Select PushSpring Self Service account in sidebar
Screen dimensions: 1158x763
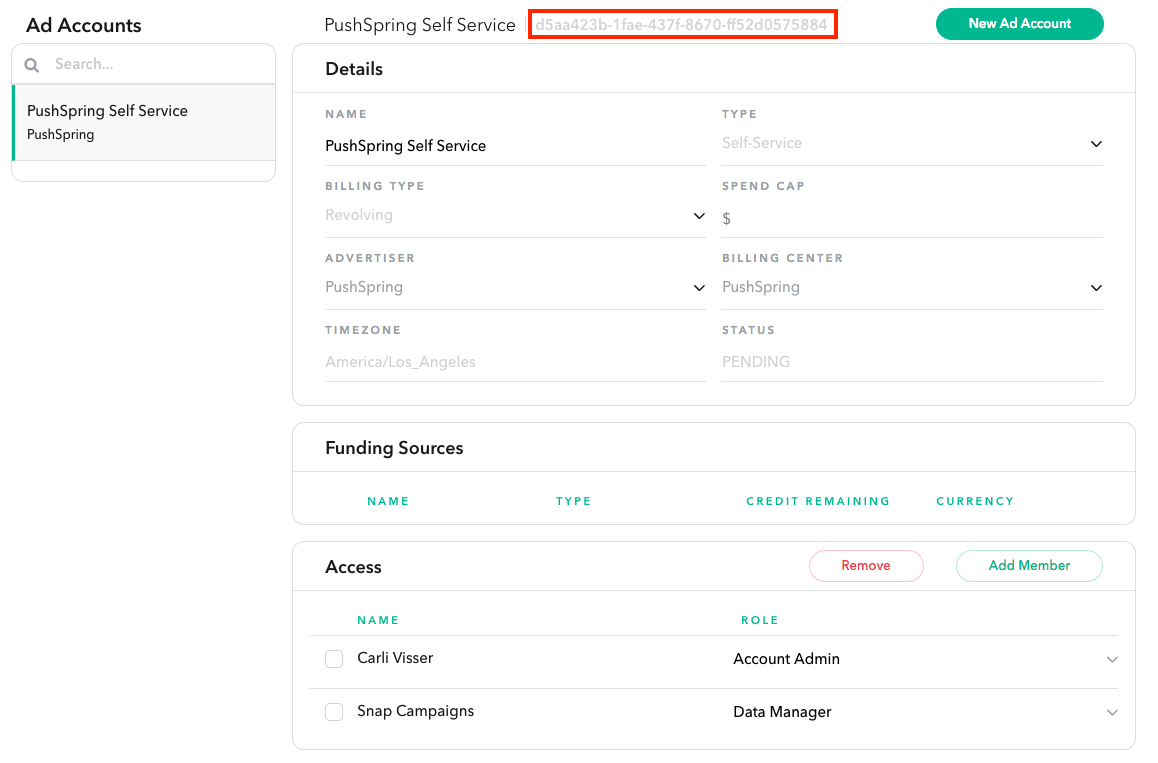(143, 122)
